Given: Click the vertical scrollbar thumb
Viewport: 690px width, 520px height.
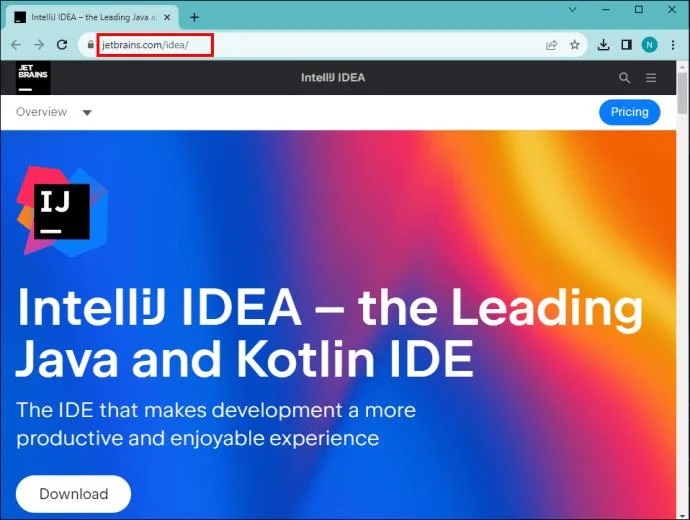Looking at the screenshot, I should (683, 92).
